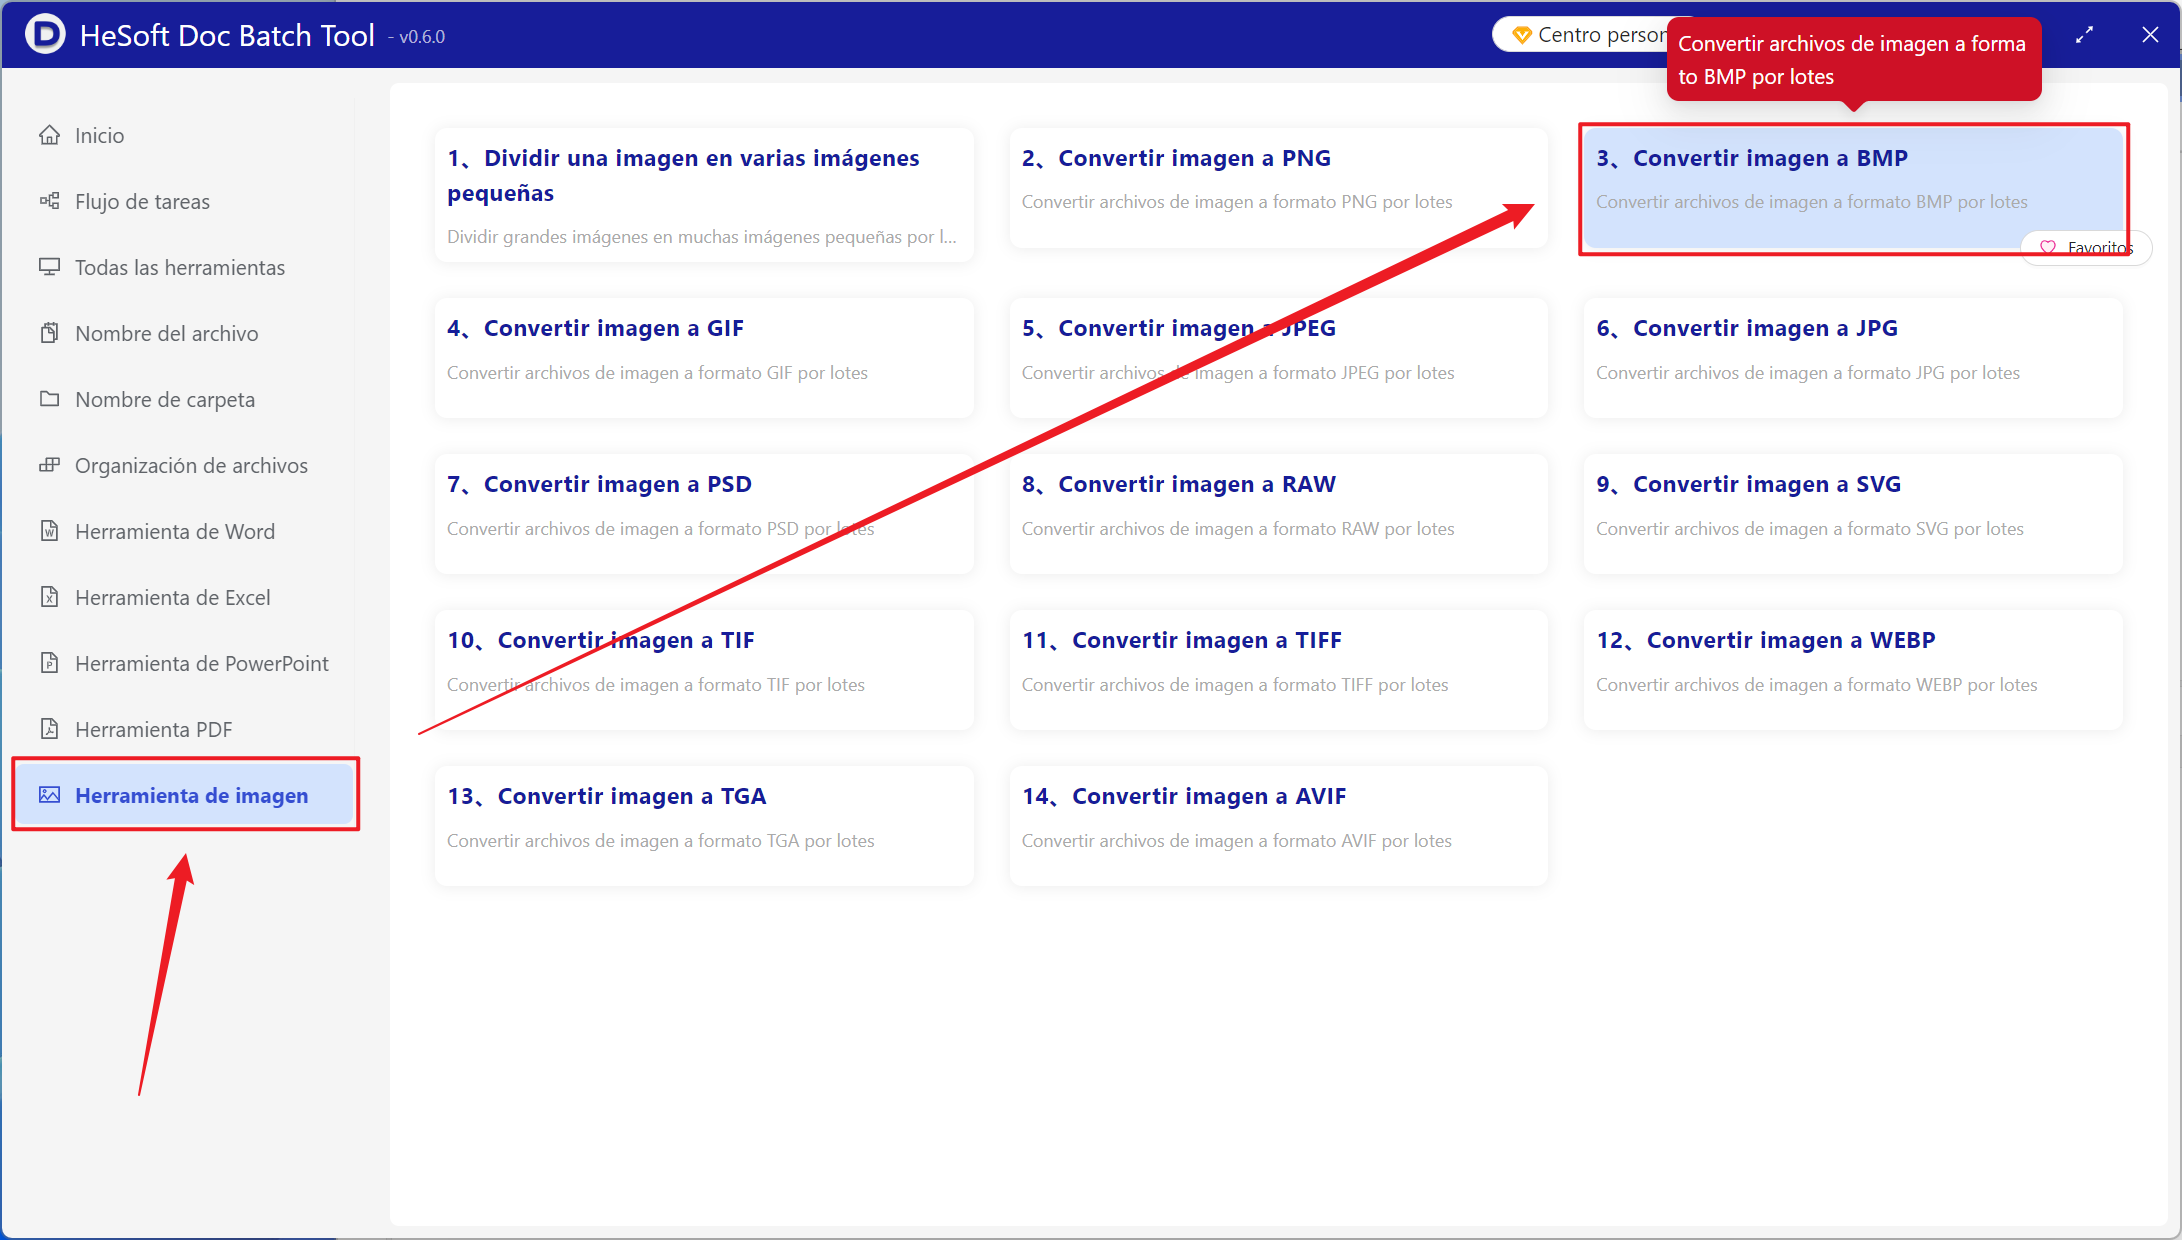Select Todas las herramientas in sidebar
The width and height of the screenshot is (2182, 1240).
coord(185,267)
